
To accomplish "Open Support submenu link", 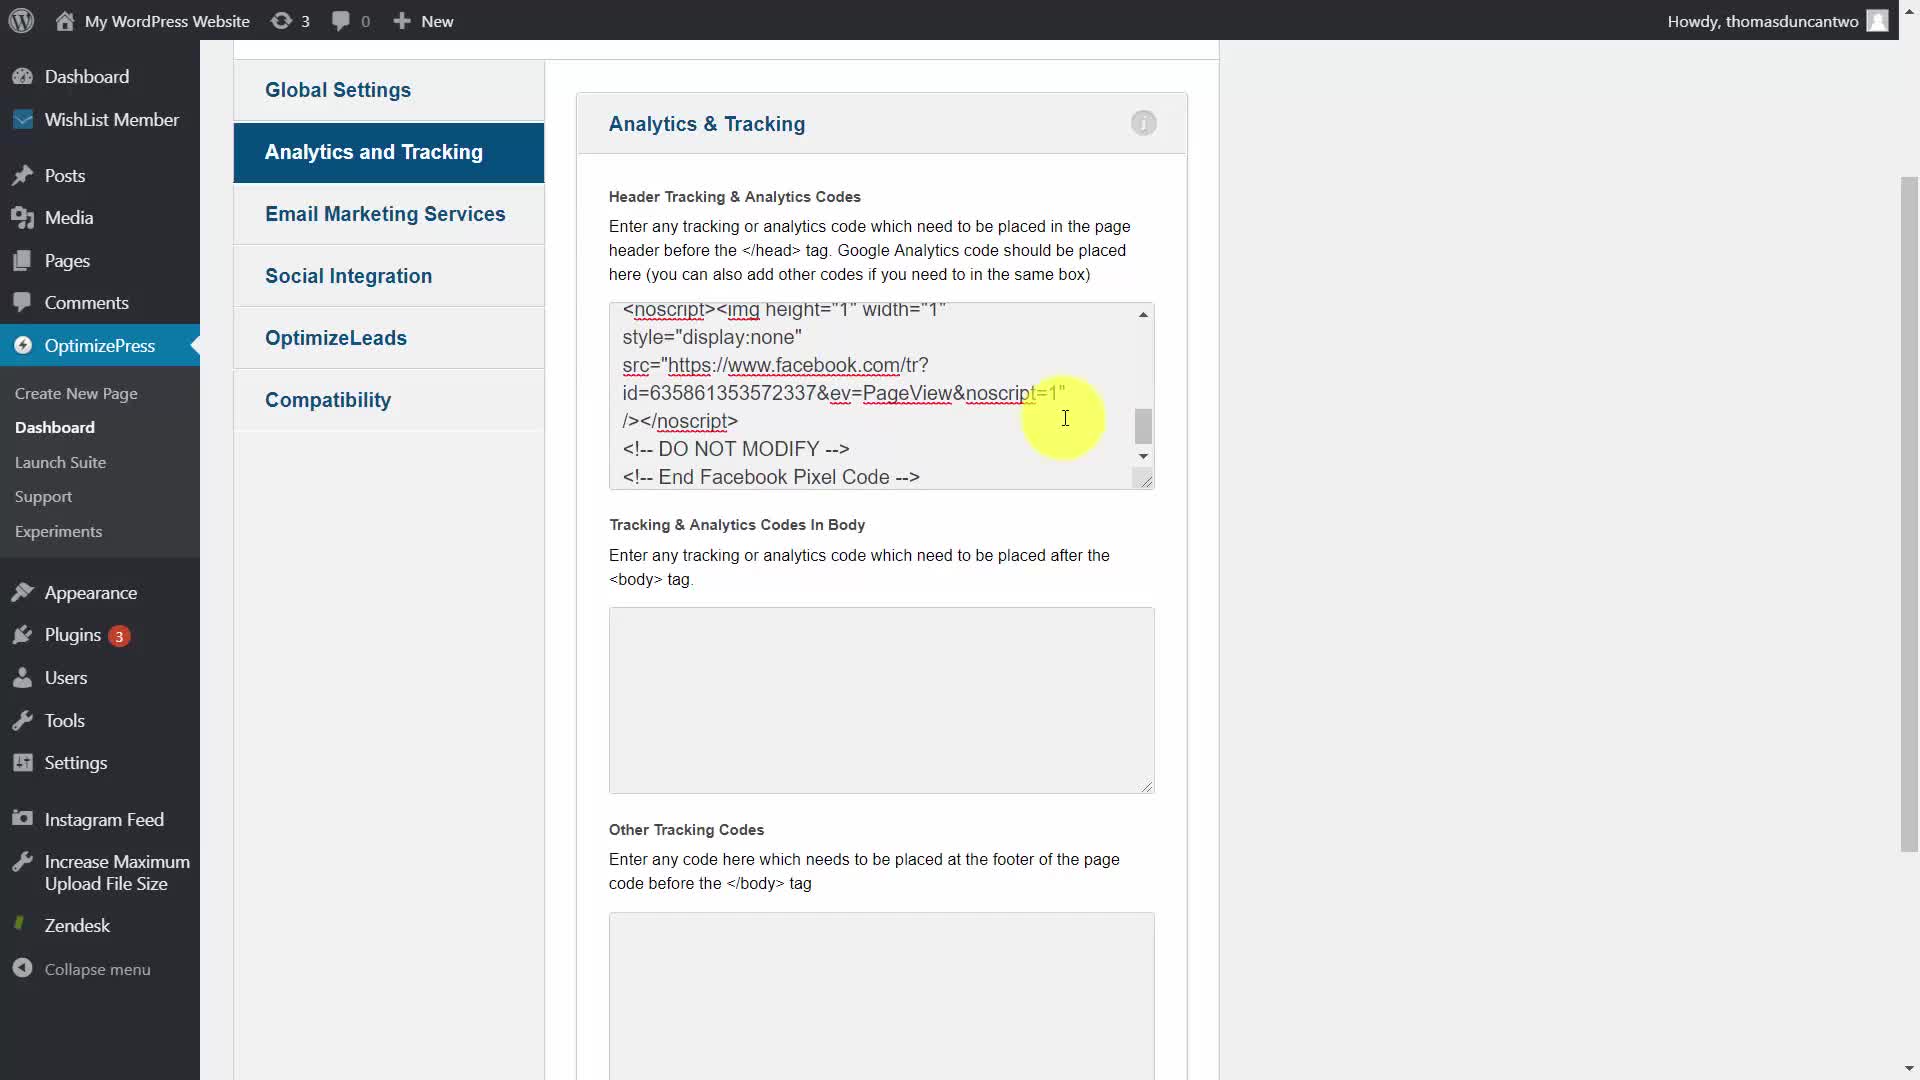I will (43, 496).
